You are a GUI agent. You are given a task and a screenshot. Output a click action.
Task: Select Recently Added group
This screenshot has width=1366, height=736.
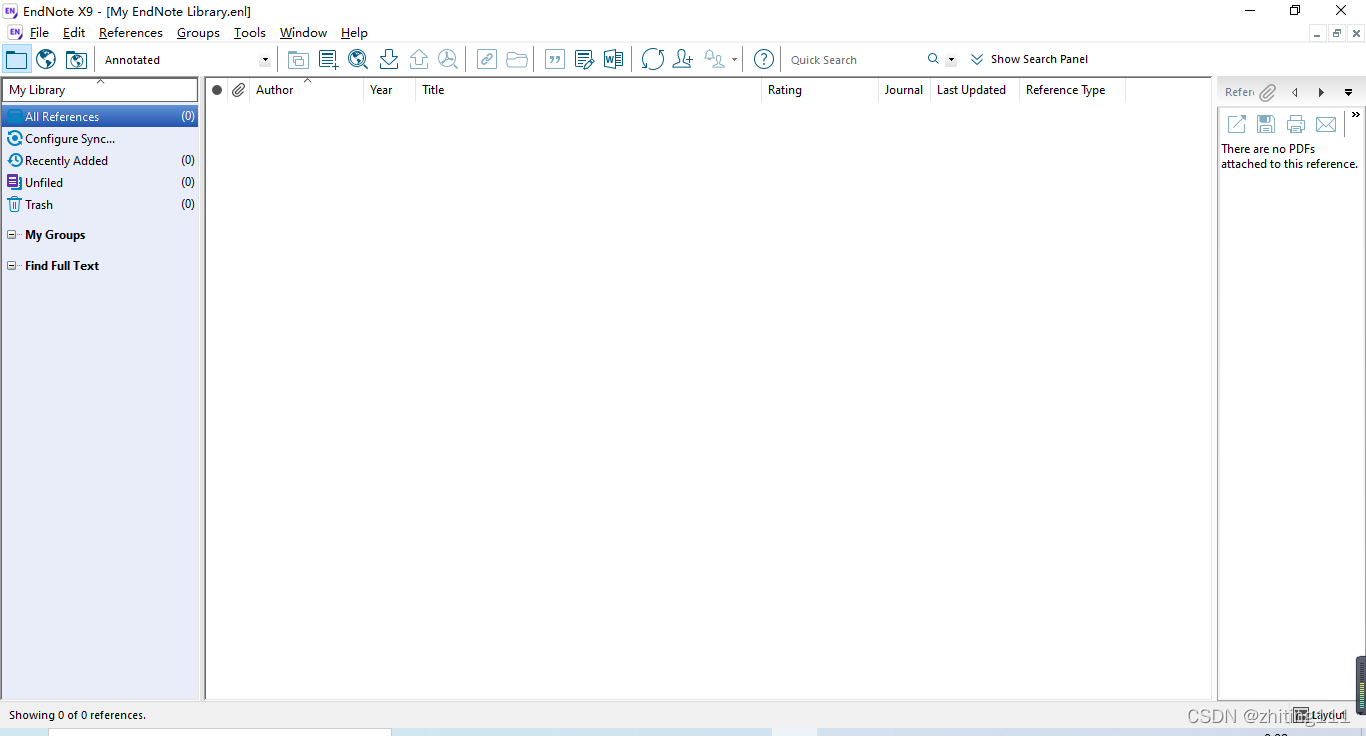[x=100, y=160]
